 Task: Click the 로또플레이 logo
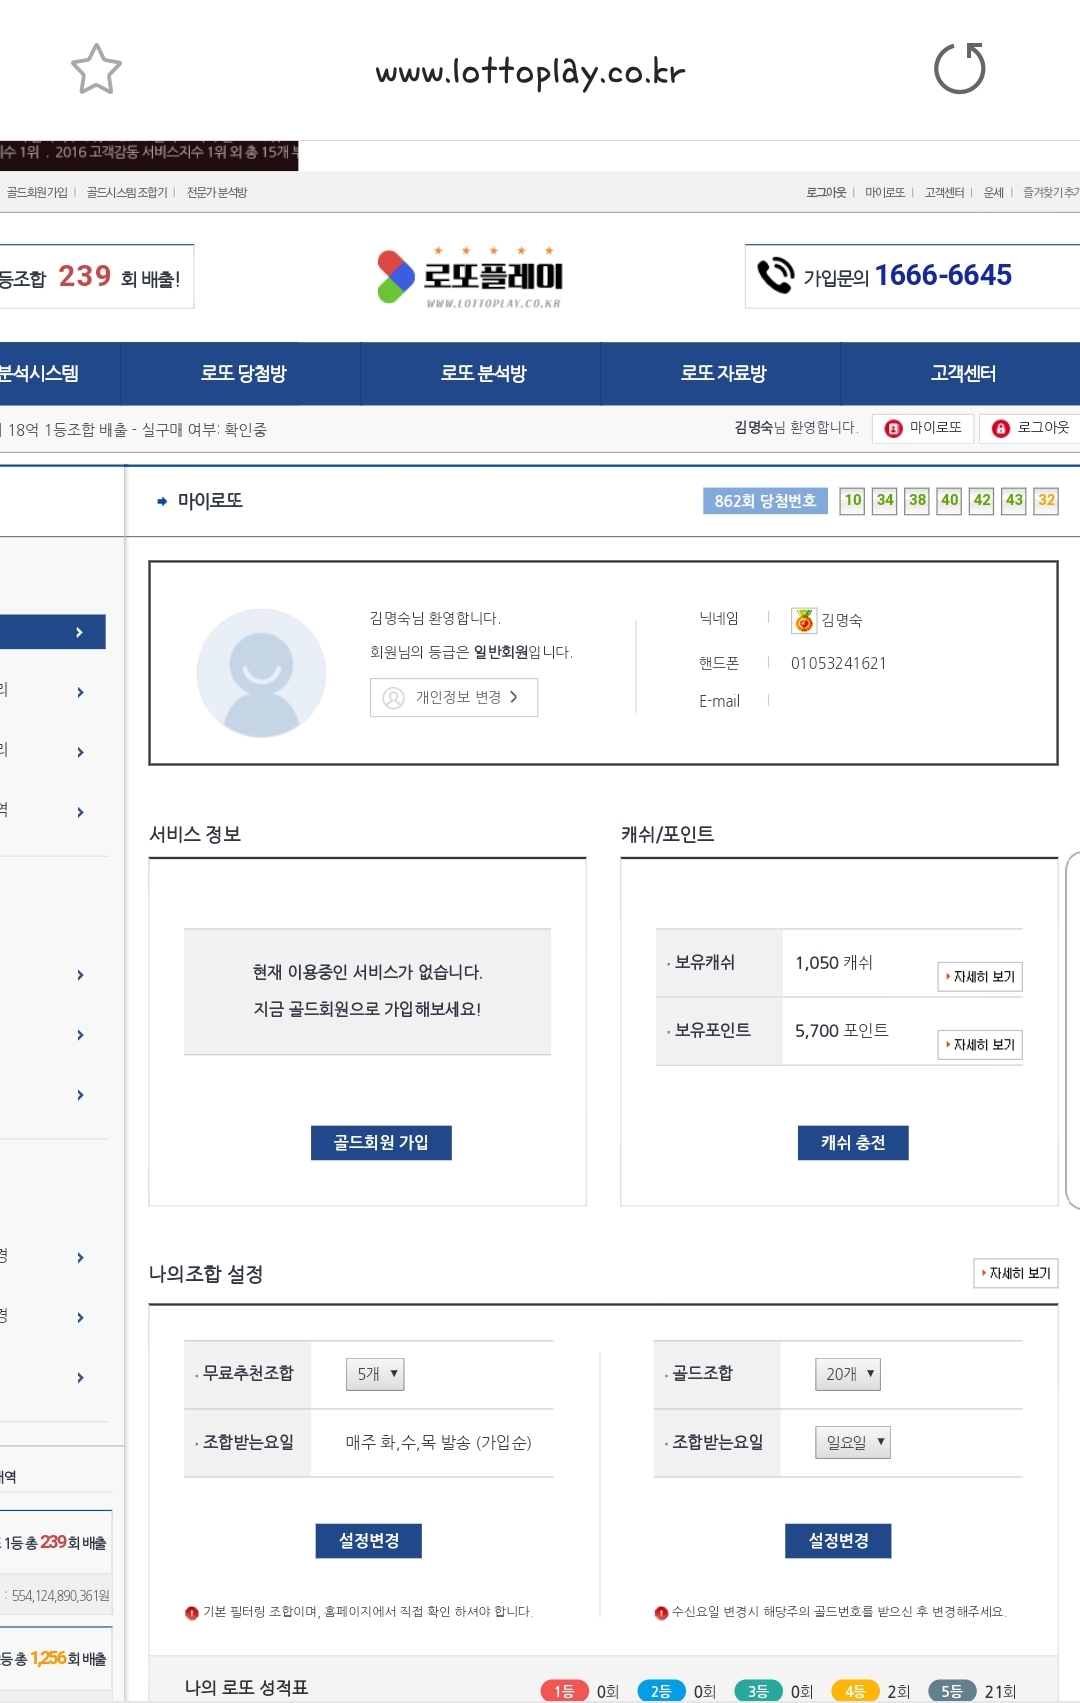(471, 277)
